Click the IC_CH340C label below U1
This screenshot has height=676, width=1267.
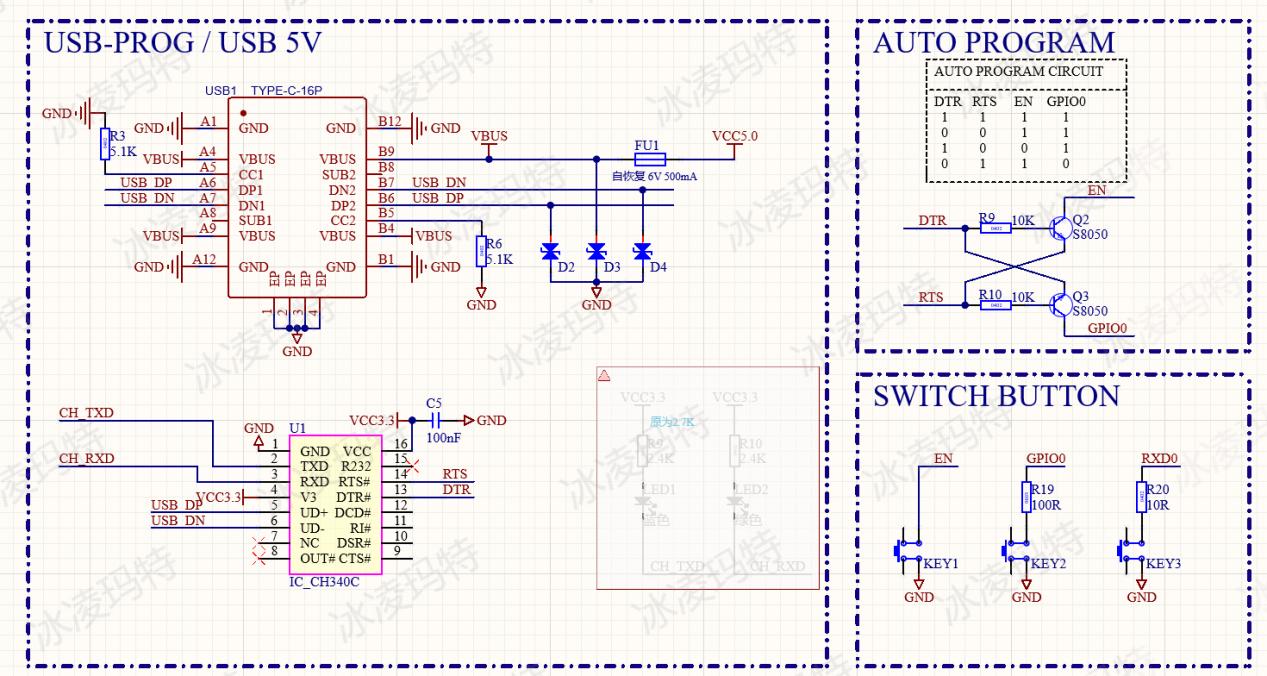pos(323,583)
